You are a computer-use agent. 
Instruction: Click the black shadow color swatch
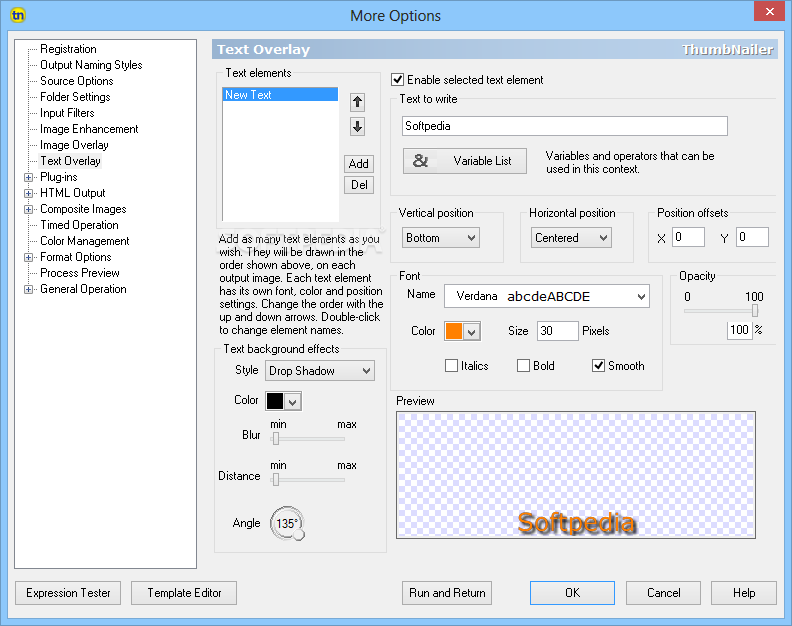tap(275, 401)
